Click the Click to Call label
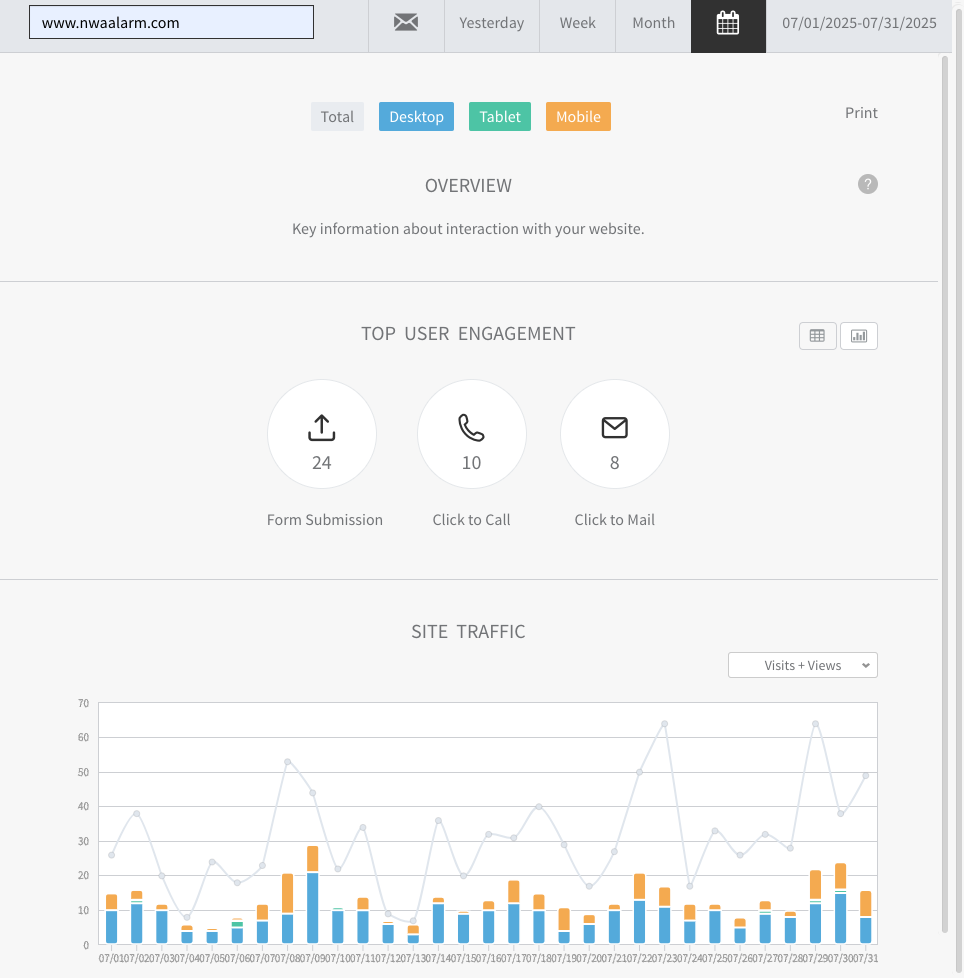Image resolution: width=964 pixels, height=978 pixels. pyautogui.click(x=471, y=520)
